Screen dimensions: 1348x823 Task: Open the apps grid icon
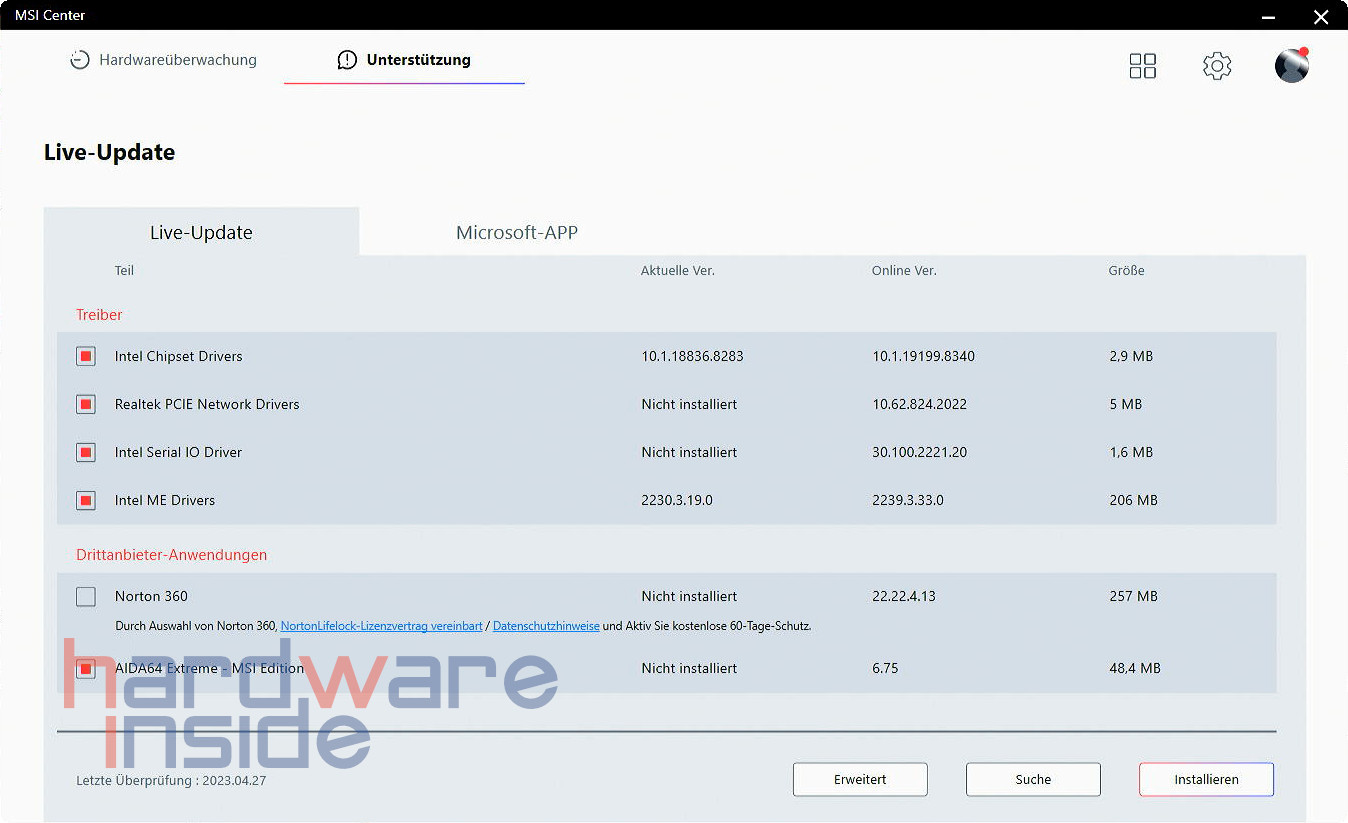pos(1142,66)
